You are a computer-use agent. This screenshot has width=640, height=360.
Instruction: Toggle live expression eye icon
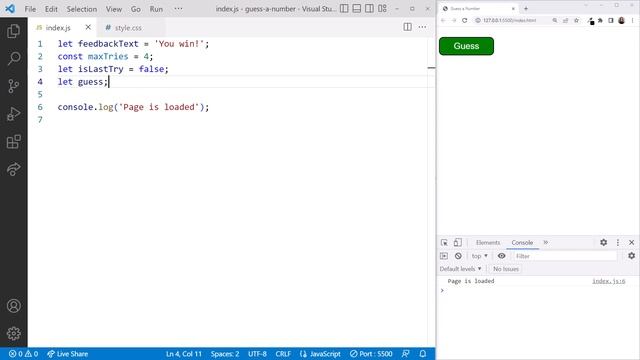pos(502,256)
